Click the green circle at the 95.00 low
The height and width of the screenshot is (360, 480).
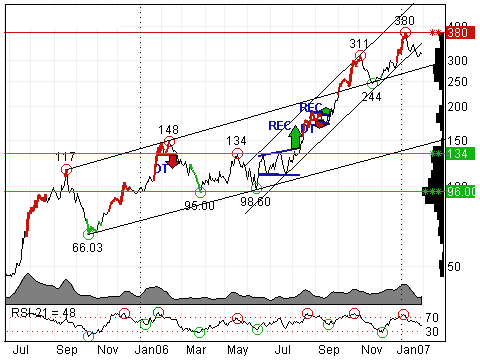(200, 192)
